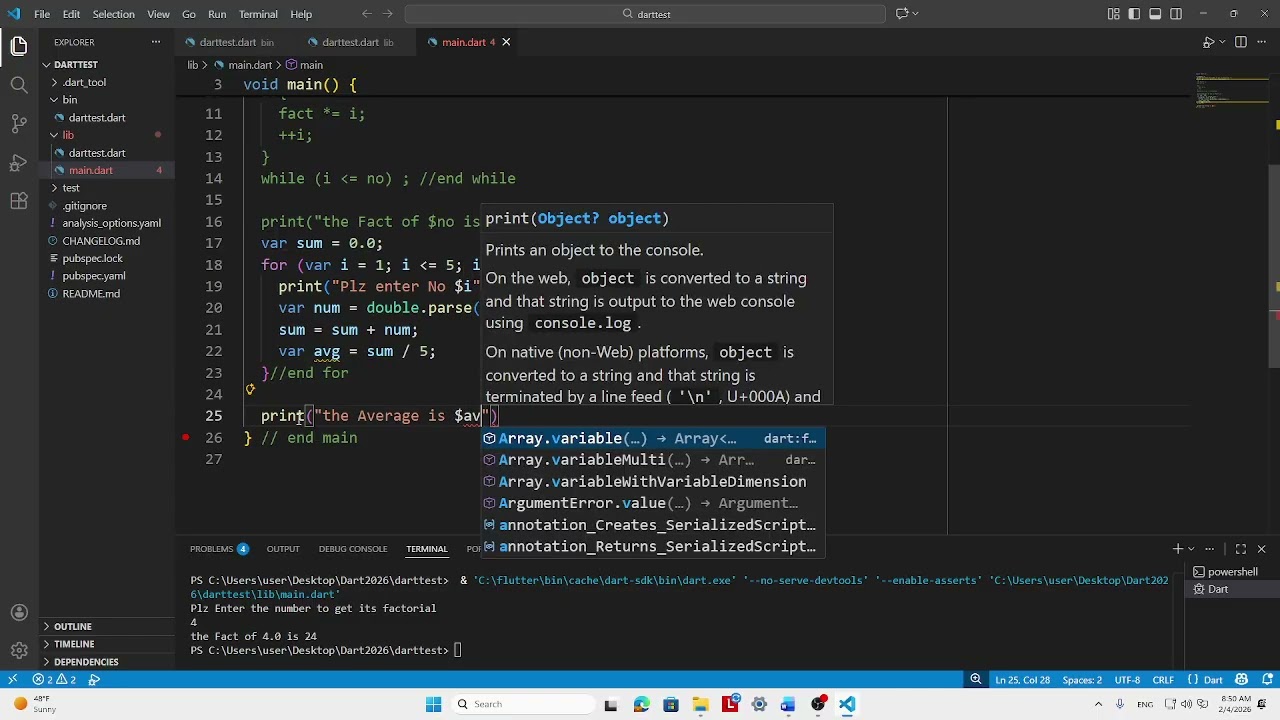Switch to the darttest.dart lib editor tab

coord(358,42)
